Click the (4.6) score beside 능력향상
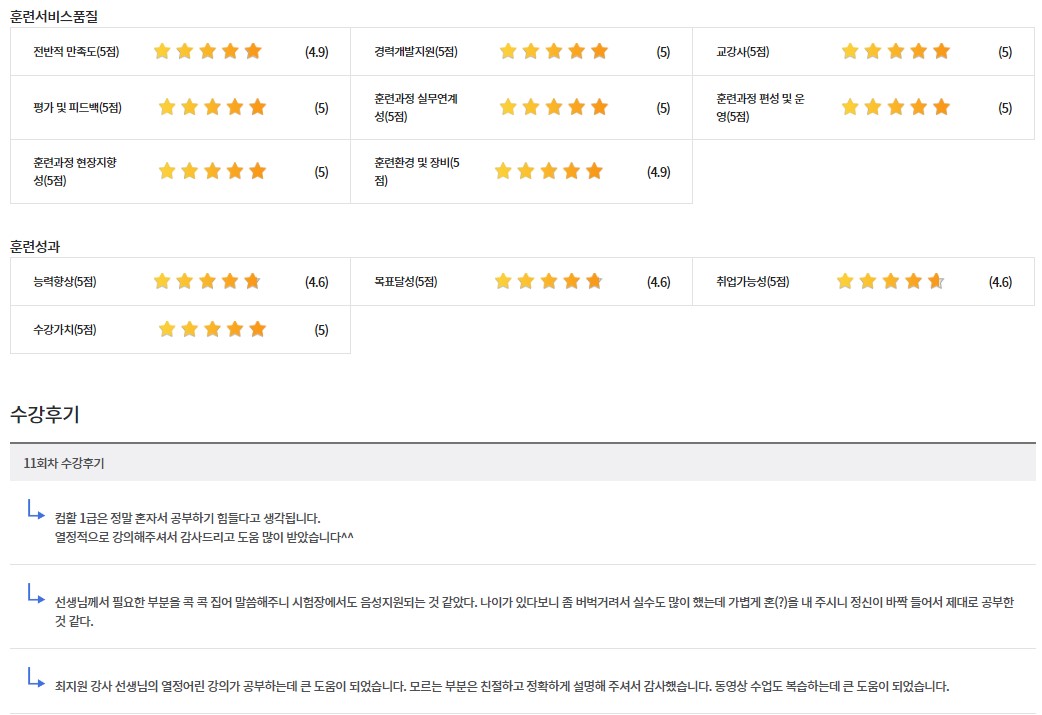 point(316,282)
